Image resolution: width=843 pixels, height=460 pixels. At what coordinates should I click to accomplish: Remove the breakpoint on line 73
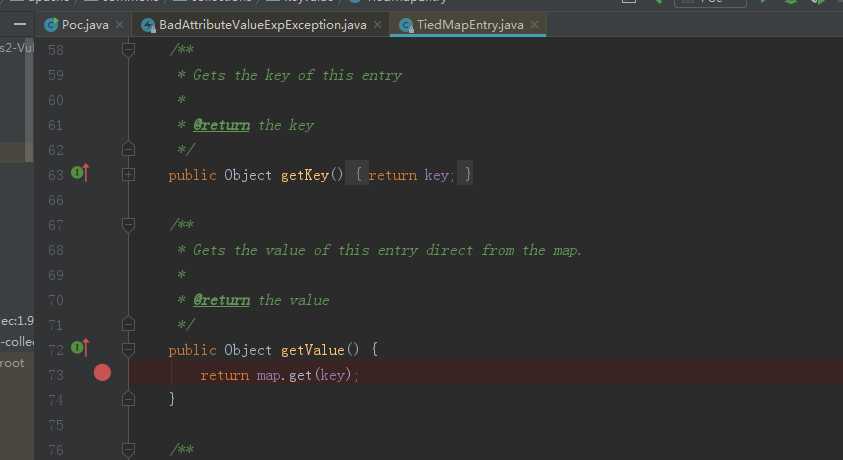point(102,373)
